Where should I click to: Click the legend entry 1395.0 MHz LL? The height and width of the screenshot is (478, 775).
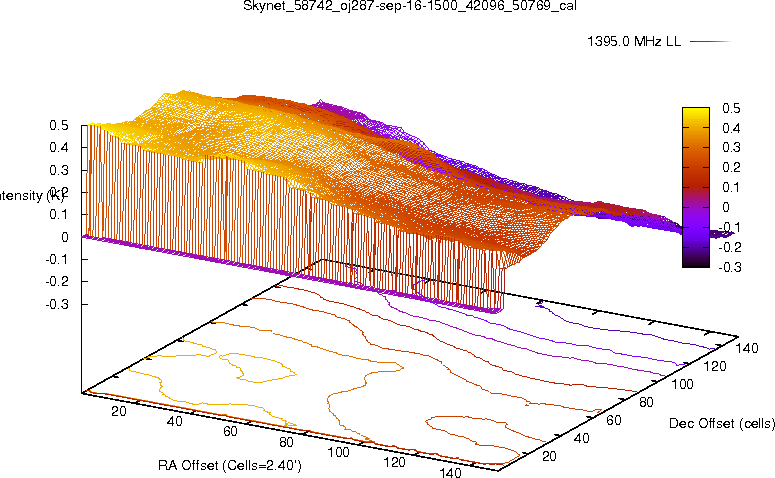click(634, 42)
